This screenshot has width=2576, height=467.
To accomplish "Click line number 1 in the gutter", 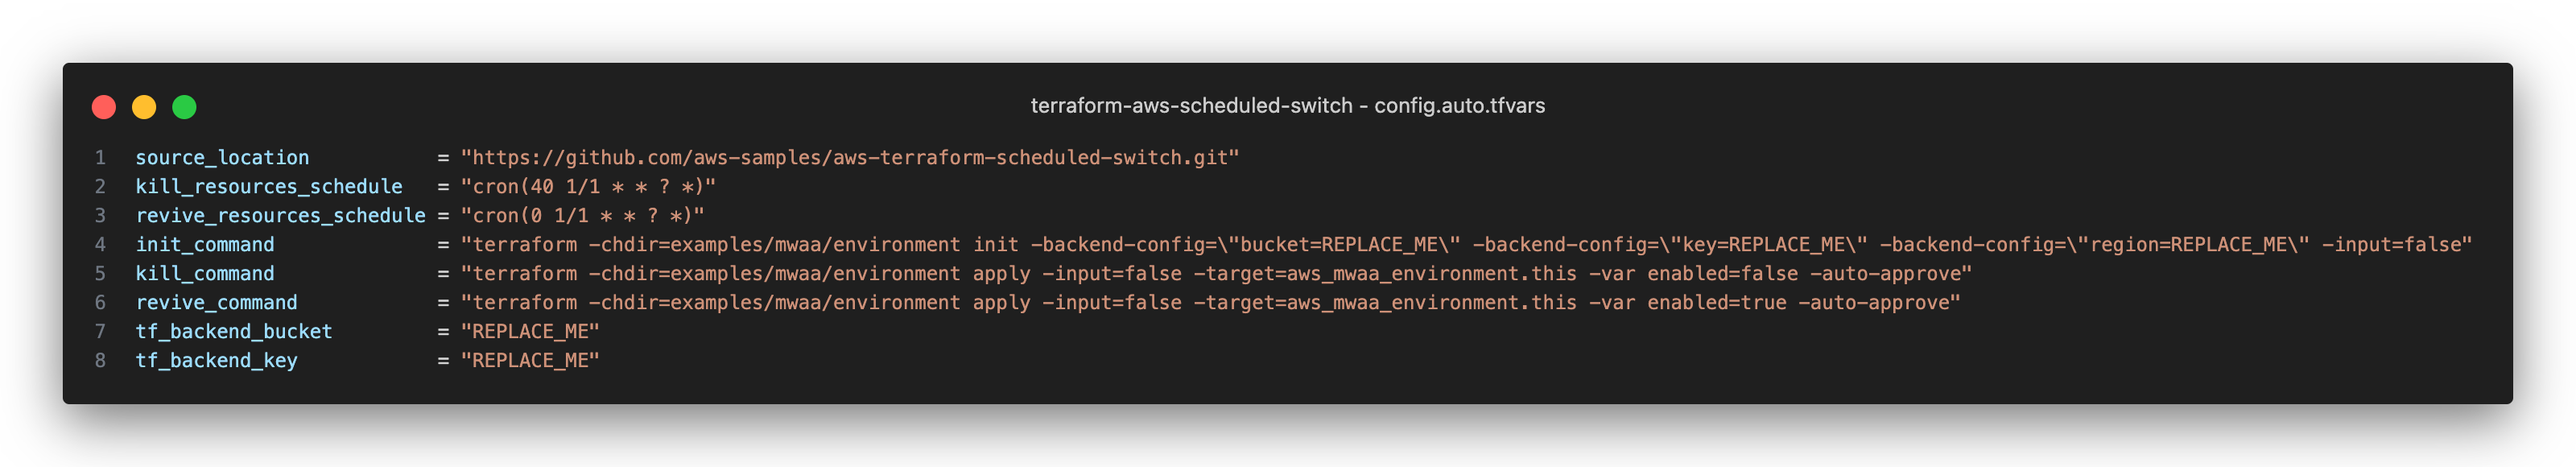I will tap(100, 158).
